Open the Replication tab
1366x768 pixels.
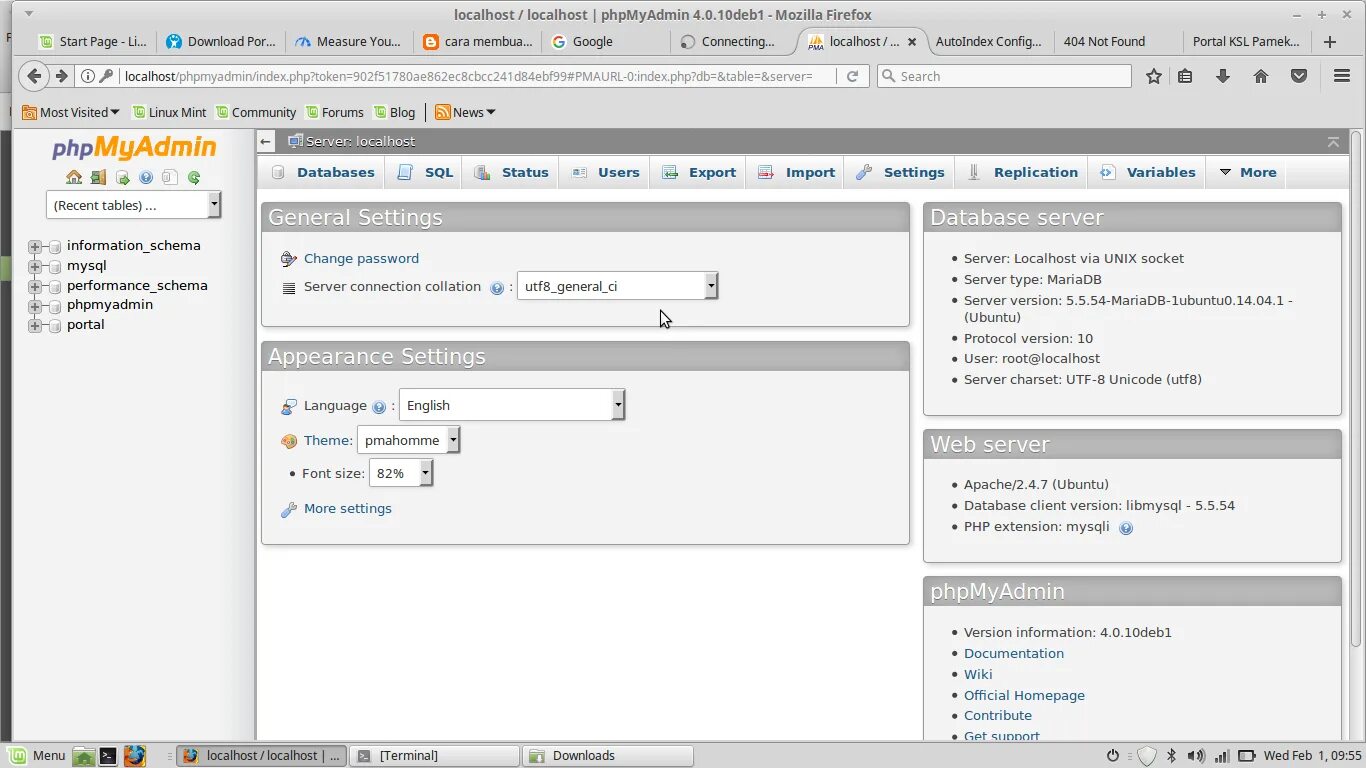pos(1022,172)
